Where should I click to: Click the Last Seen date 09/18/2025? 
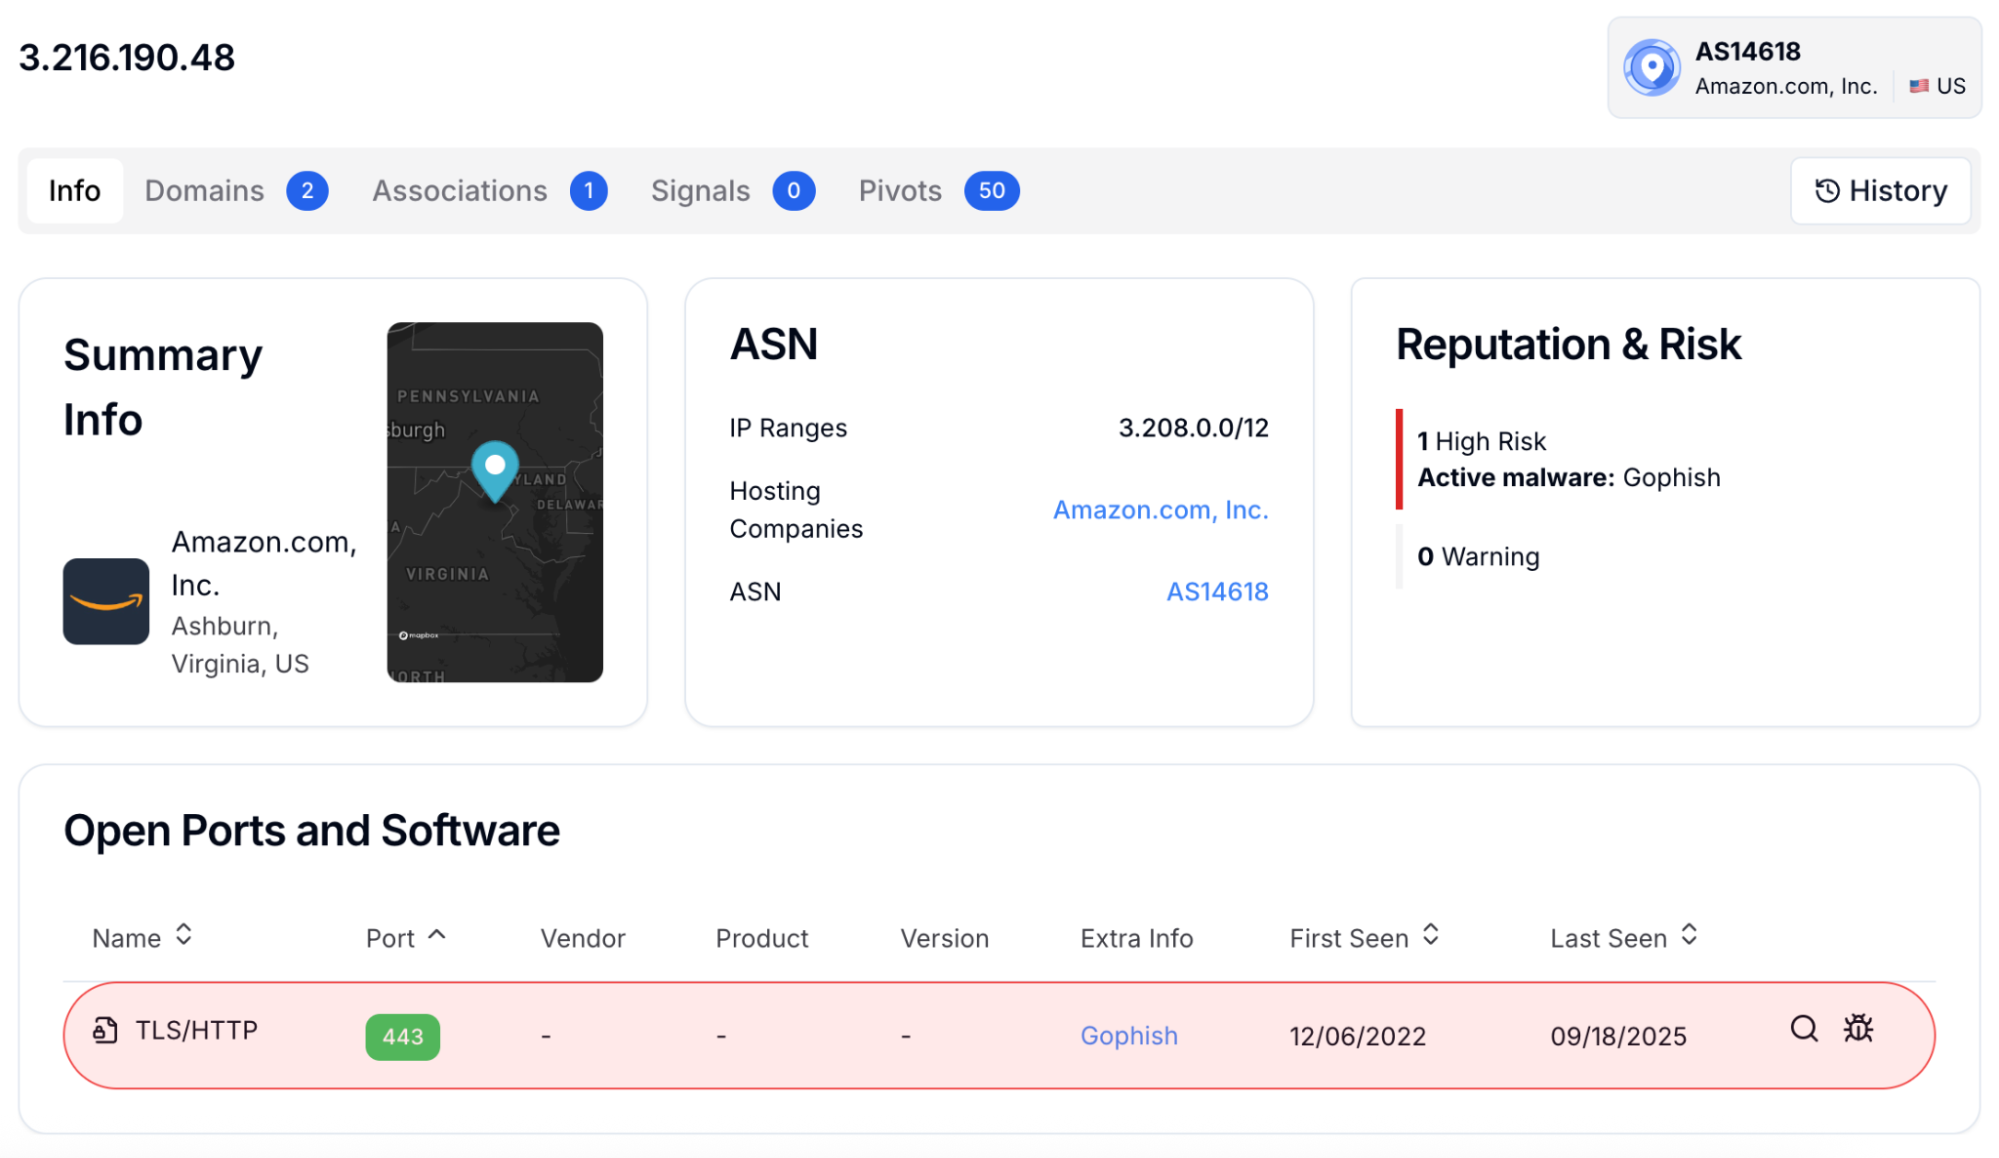(1618, 1037)
